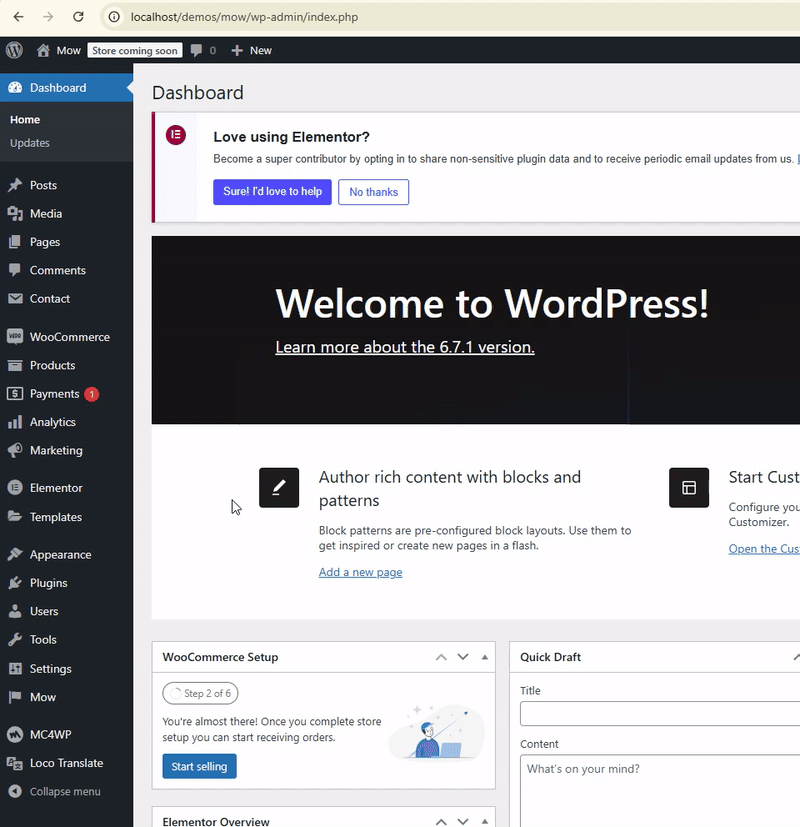Click the Marketing megaphone icon
Image resolution: width=800 pixels, height=827 pixels.
[x=15, y=450]
